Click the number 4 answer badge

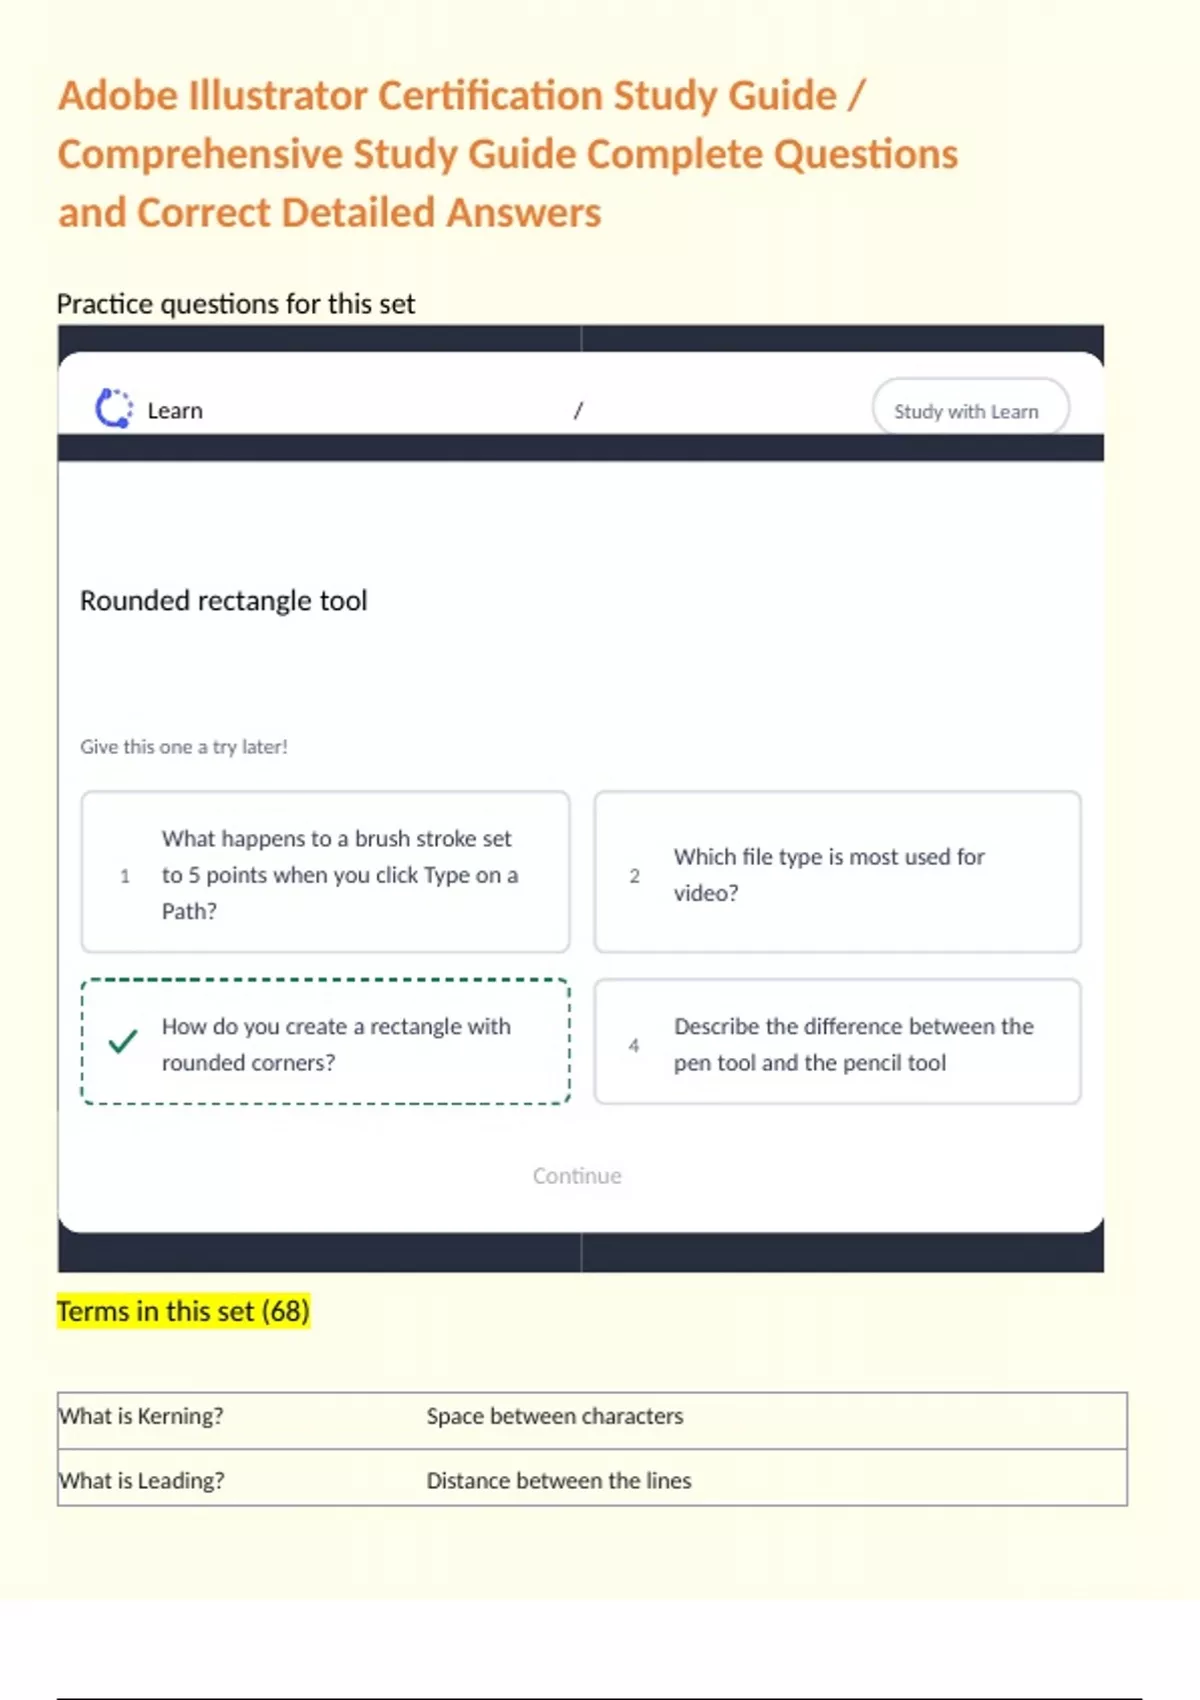[x=634, y=1045]
